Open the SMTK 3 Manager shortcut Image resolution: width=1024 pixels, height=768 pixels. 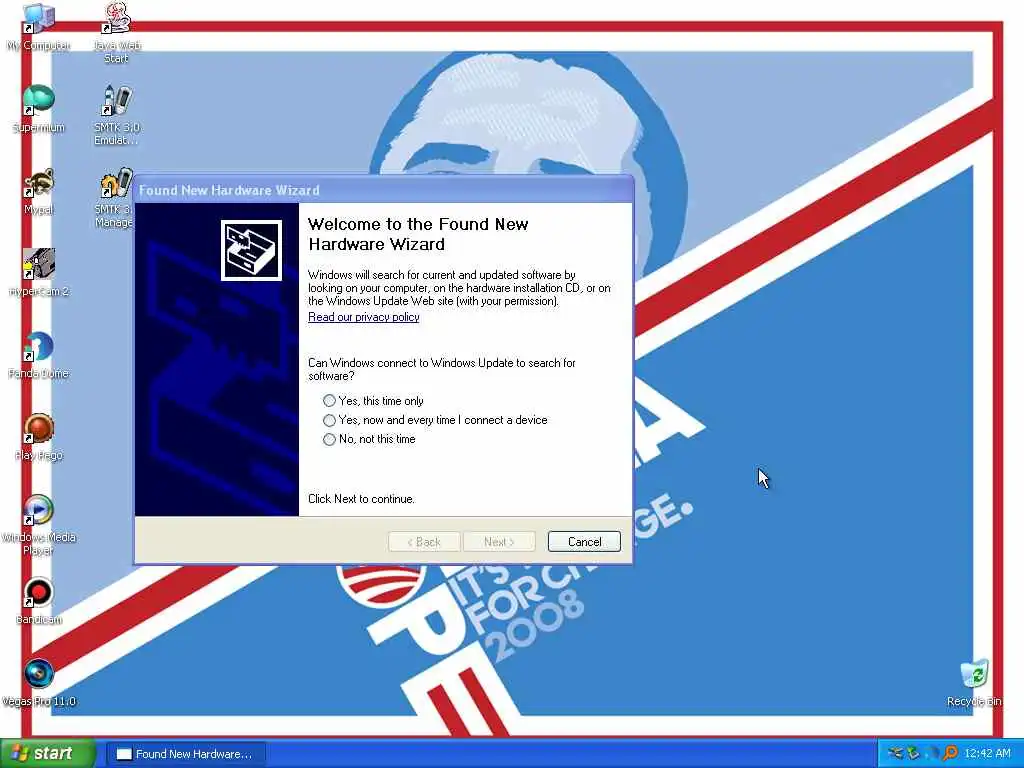(115, 197)
